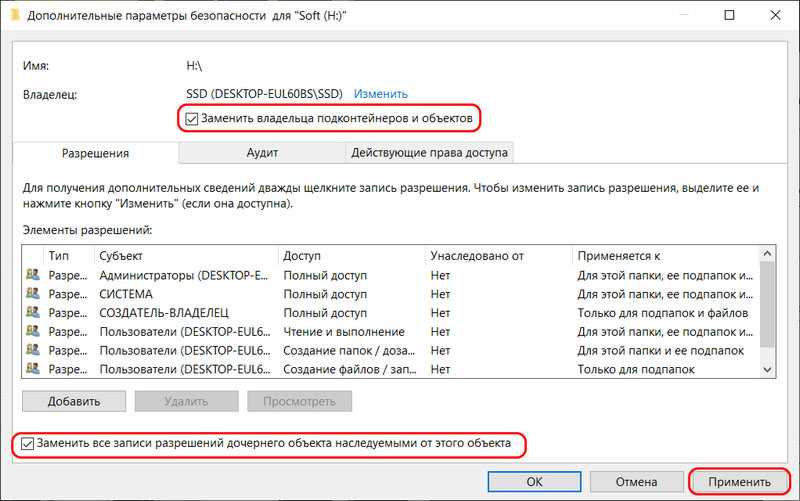Click the Применить button
Viewport: 800px width, 501px height.
(x=740, y=481)
